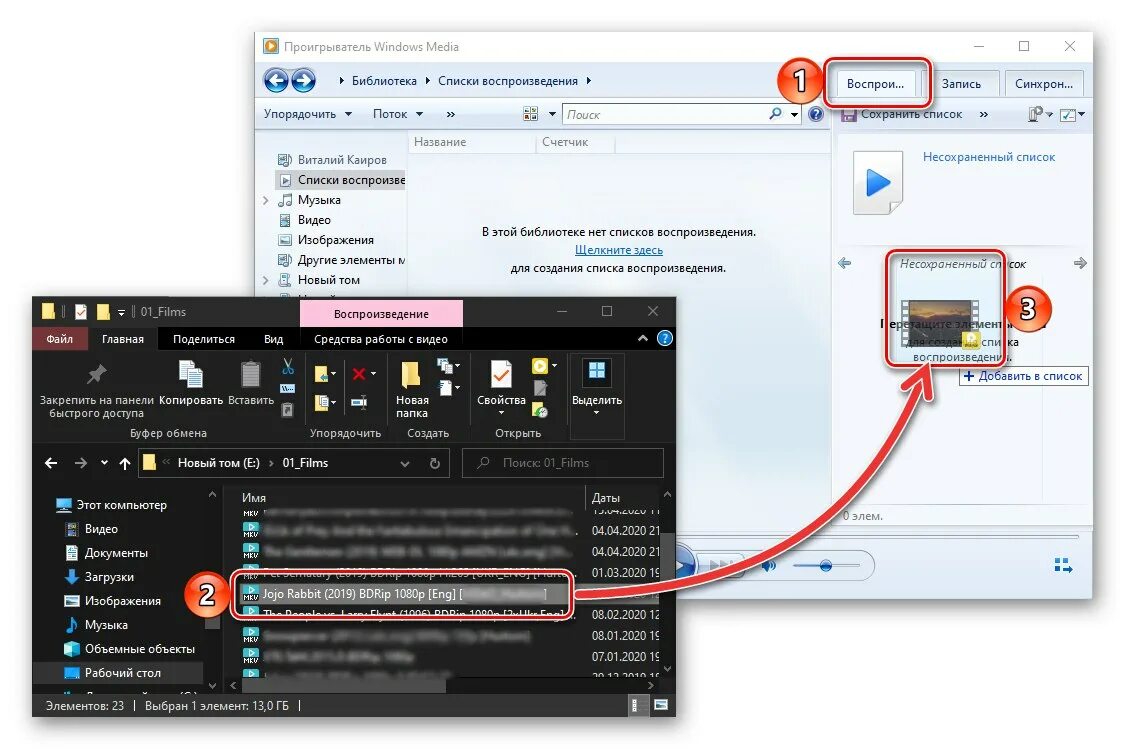1125x749 pixels.
Task: Collapse the Explorer ribbon chevron
Action: [x=643, y=339]
